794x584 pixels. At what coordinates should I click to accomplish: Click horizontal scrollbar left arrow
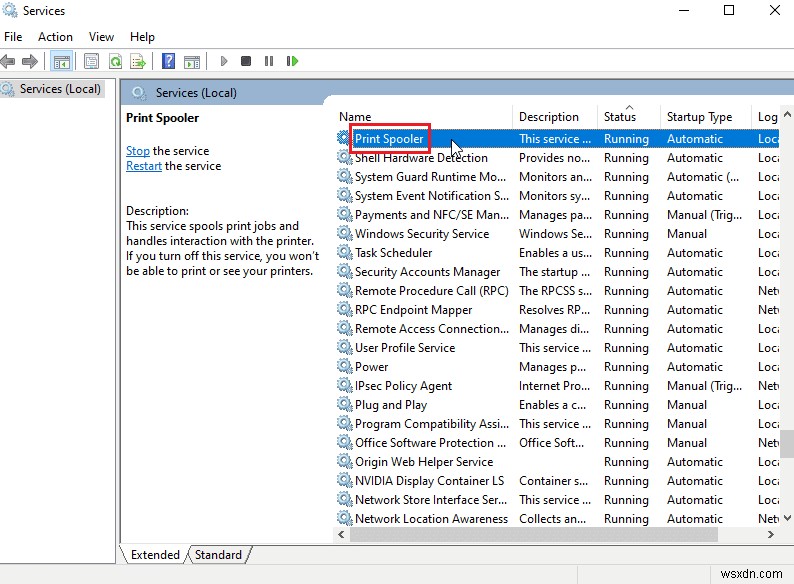[341, 534]
